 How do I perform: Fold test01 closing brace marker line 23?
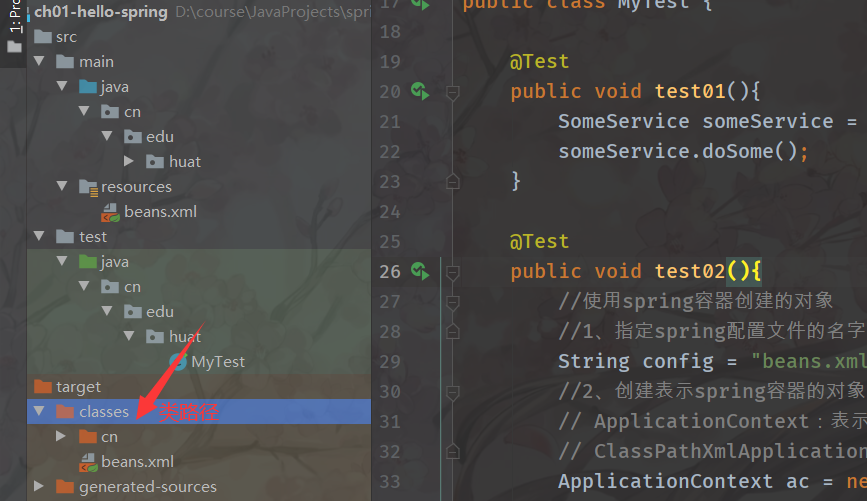[452, 181]
